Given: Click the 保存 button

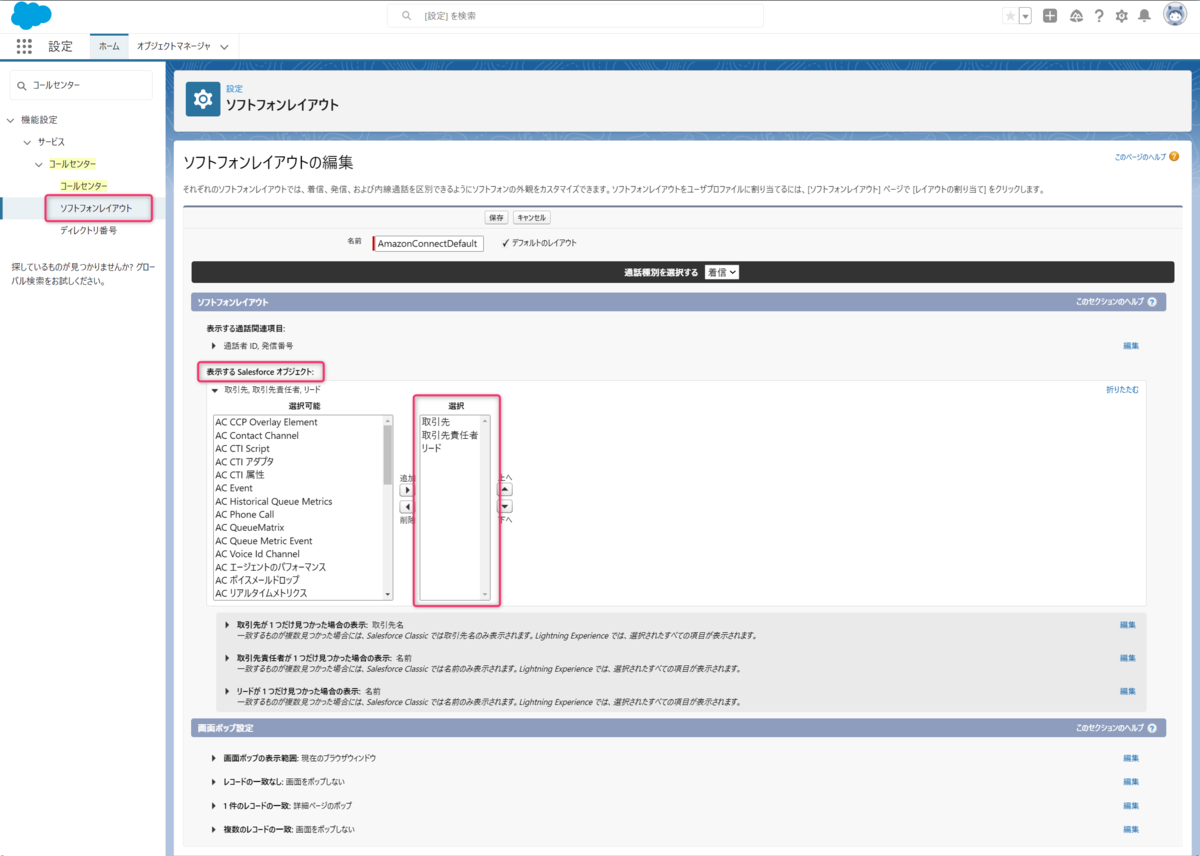Looking at the screenshot, I should pyautogui.click(x=496, y=217).
